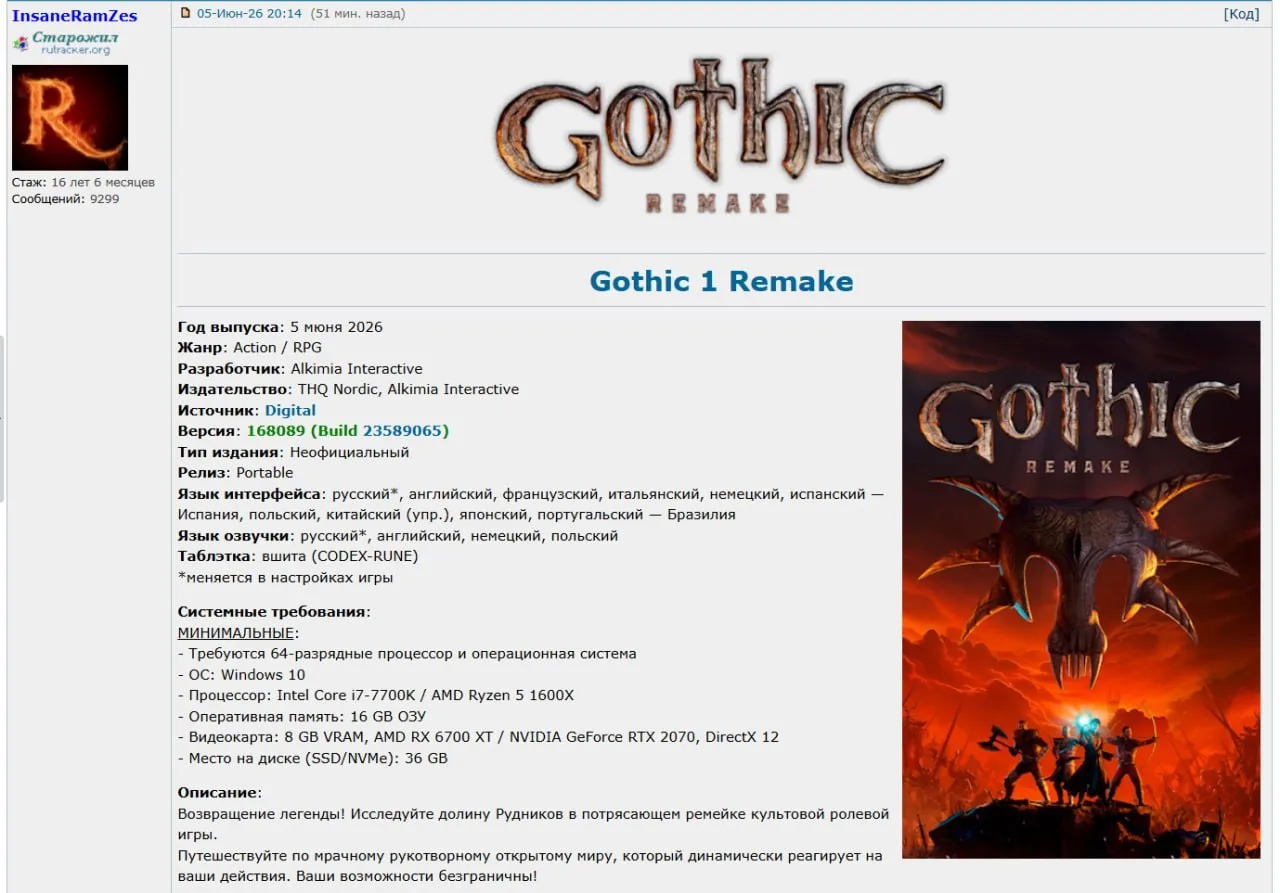Click the small post icon beside the date

[x=185, y=14]
